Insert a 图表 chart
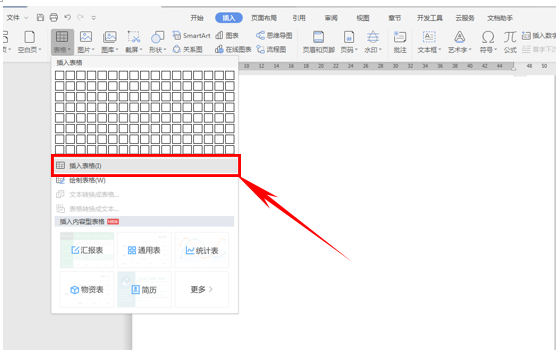 227,35
